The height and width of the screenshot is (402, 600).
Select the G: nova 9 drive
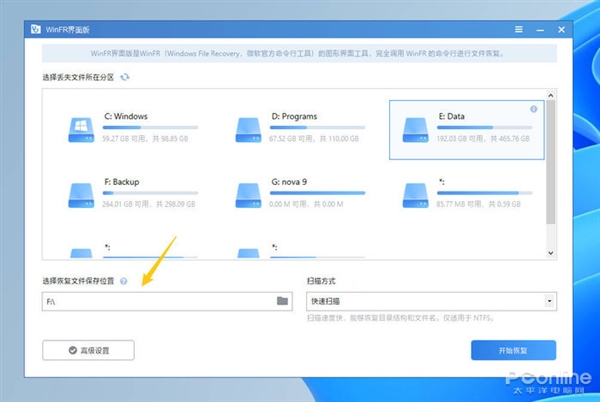click(x=300, y=193)
